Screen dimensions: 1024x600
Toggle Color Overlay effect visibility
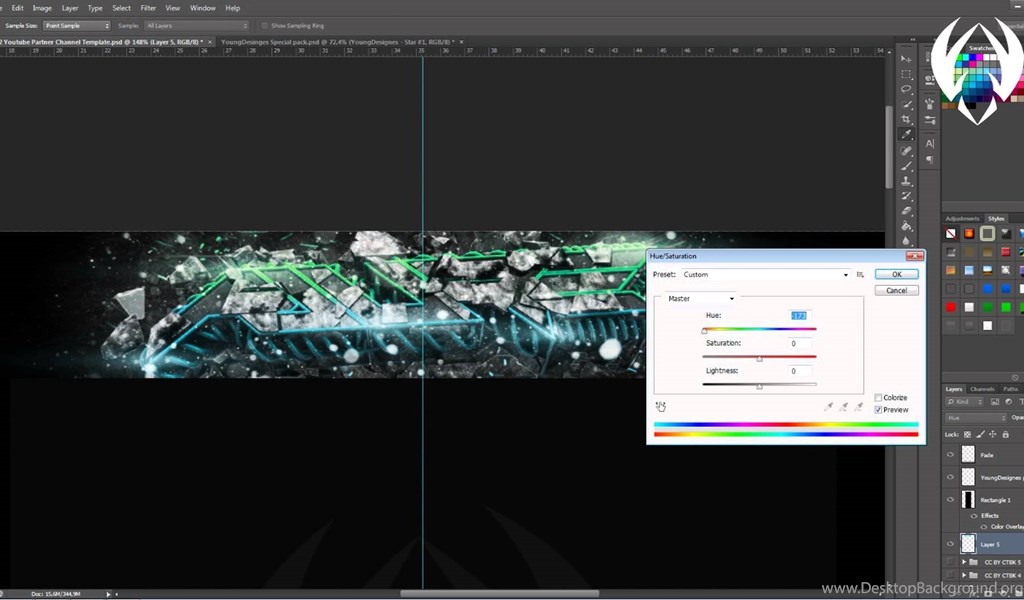pyautogui.click(x=984, y=527)
